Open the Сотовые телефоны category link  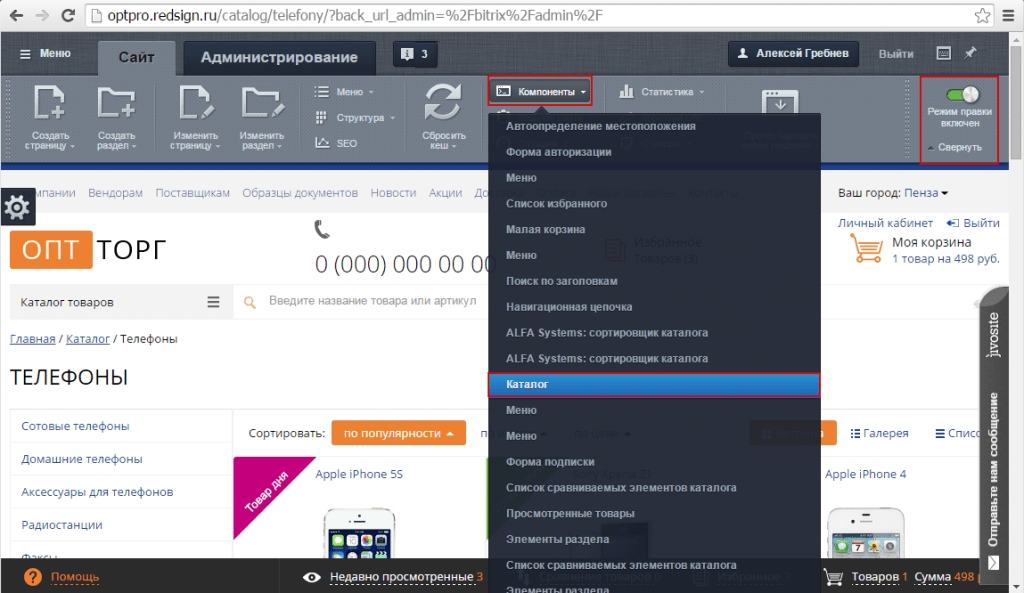point(75,426)
